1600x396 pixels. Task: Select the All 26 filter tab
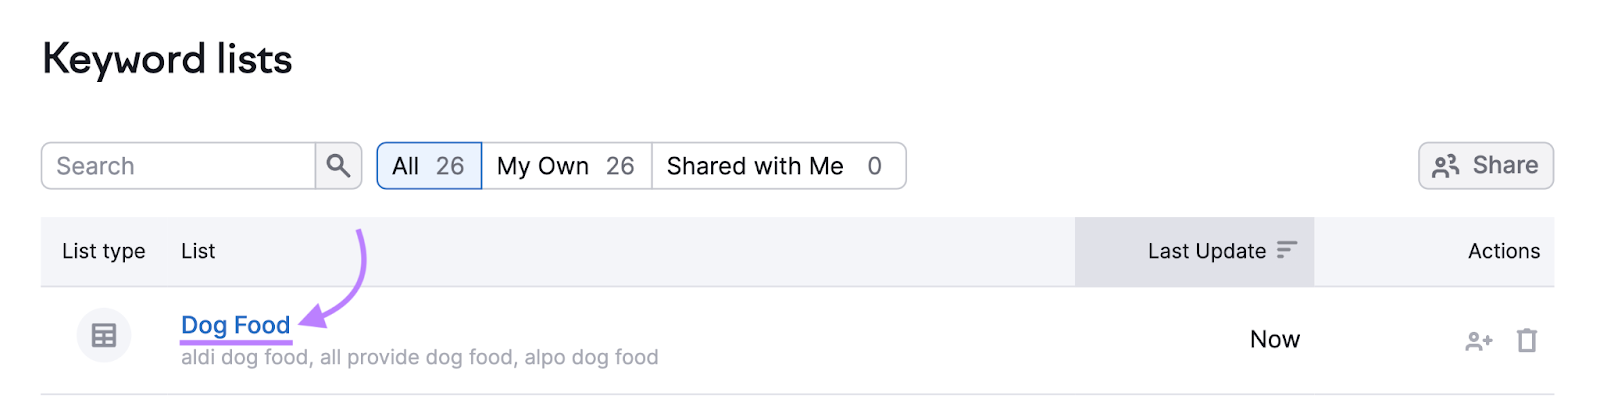(x=429, y=166)
